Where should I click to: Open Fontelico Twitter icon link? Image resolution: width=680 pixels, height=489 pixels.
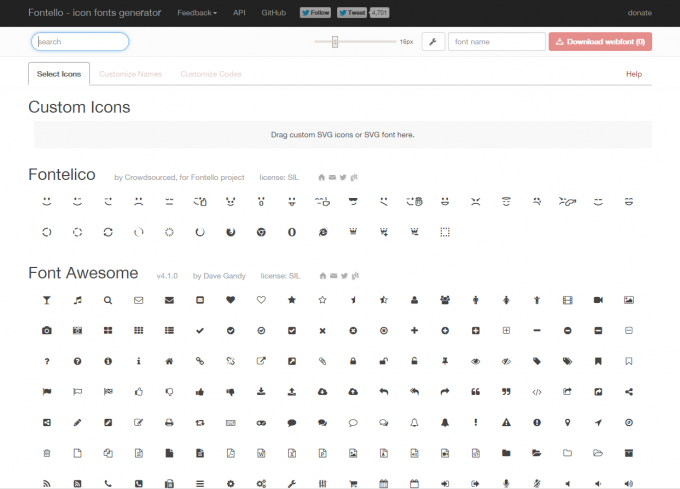(x=343, y=177)
